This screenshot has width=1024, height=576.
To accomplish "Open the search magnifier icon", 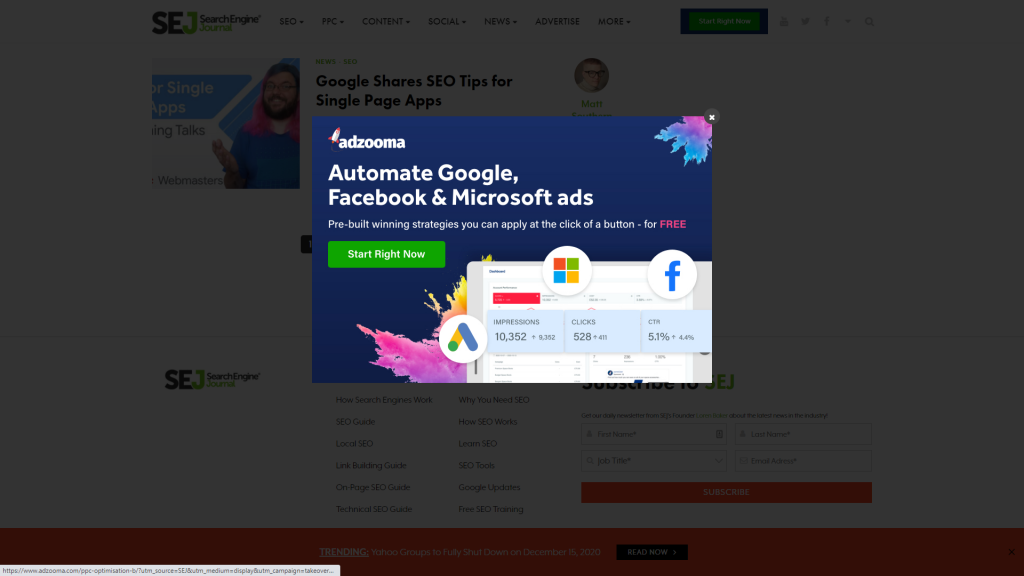I will click(x=869, y=22).
